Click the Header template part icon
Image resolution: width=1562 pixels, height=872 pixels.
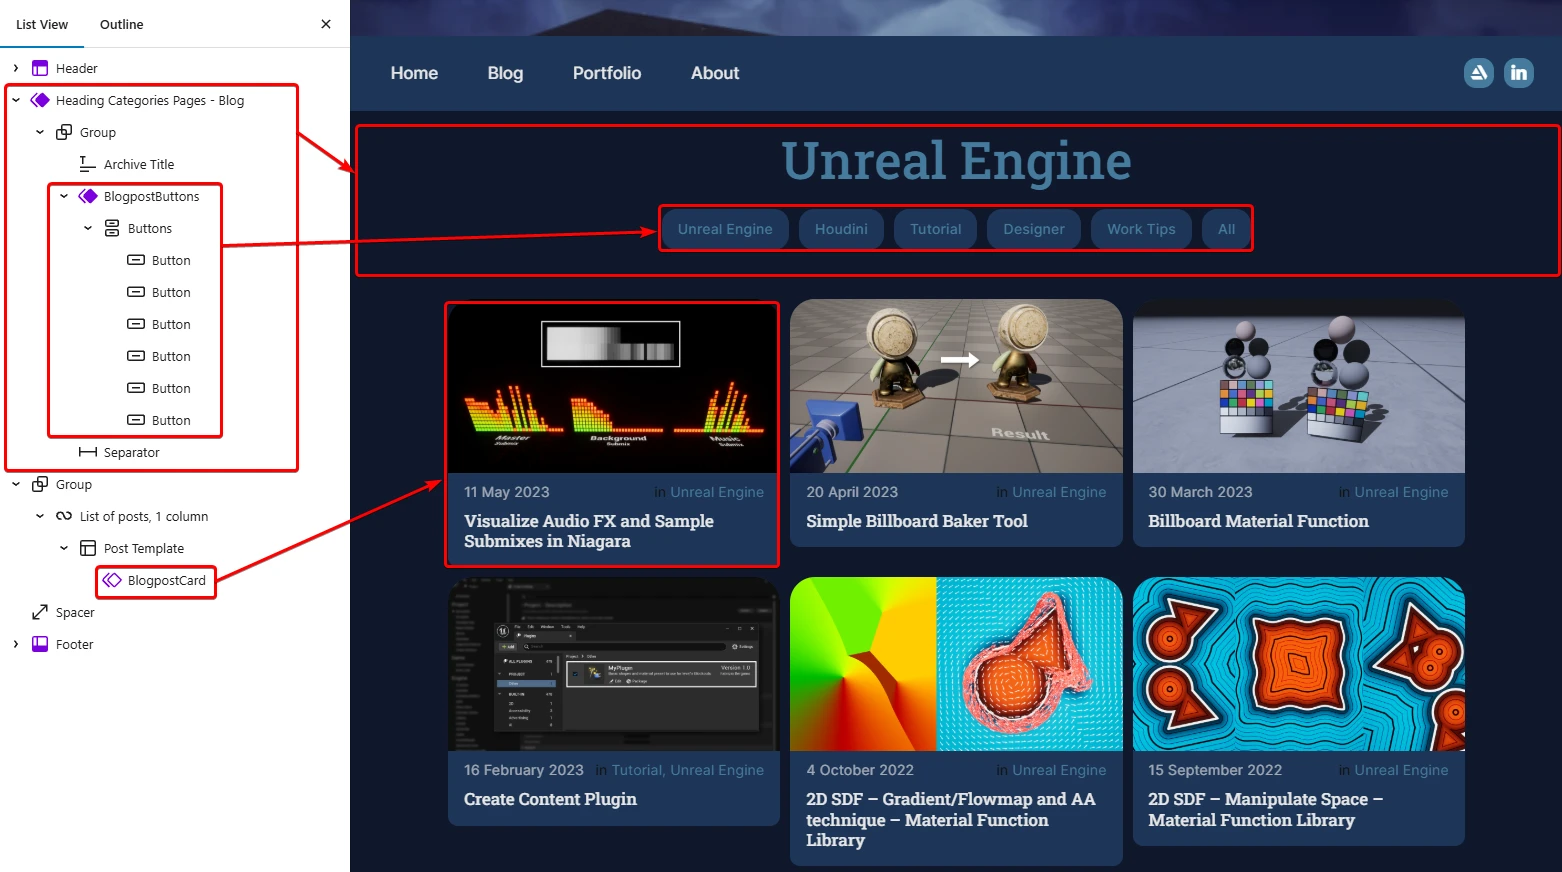tap(40, 68)
